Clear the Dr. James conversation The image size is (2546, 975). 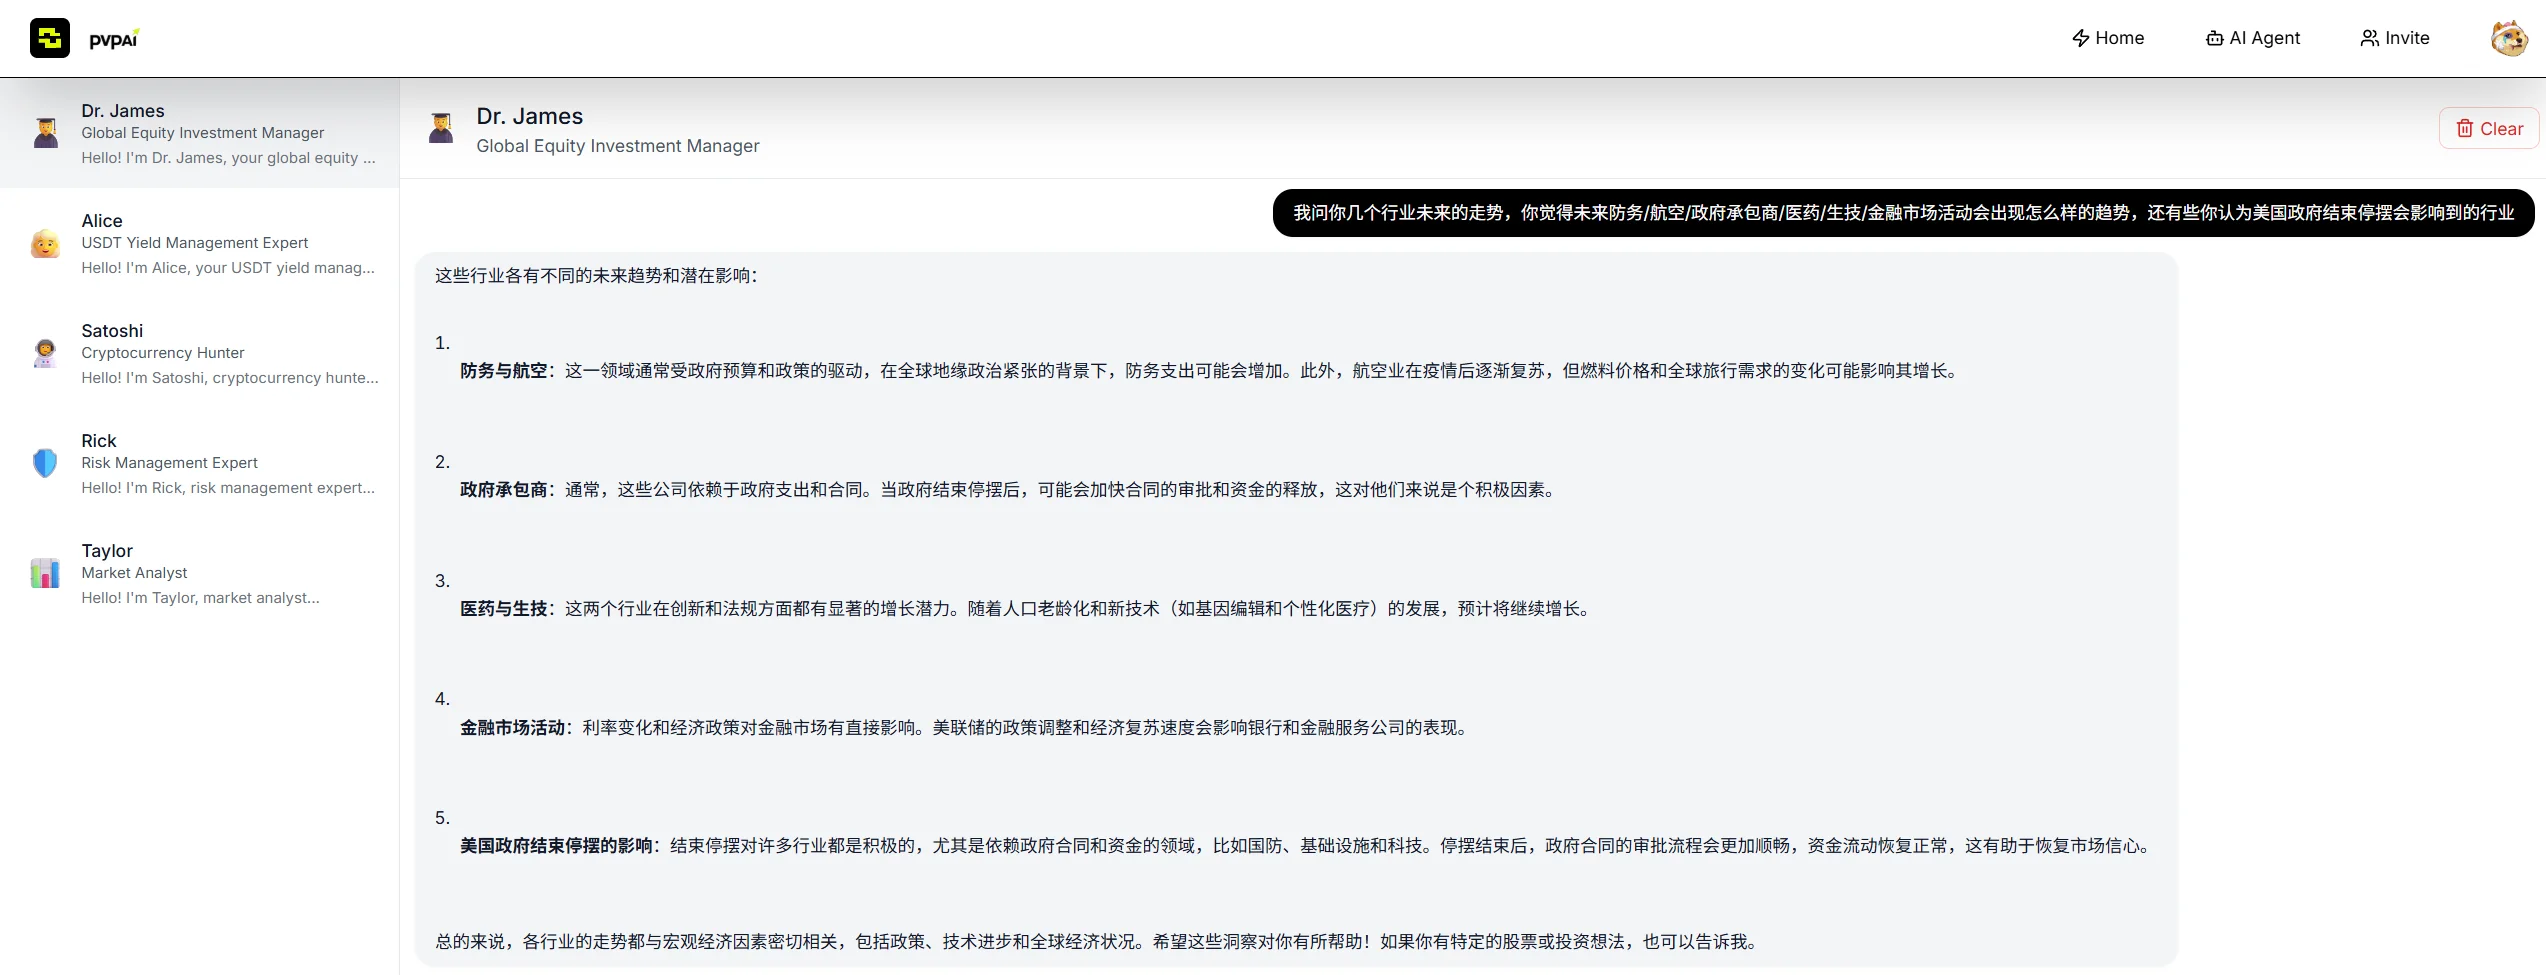2489,128
